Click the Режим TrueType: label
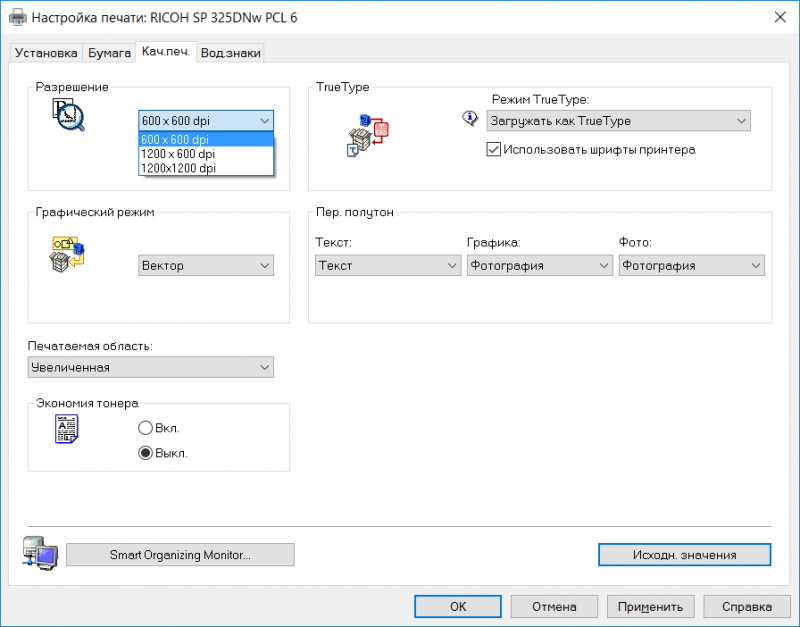Image resolution: width=800 pixels, height=627 pixels. [540, 99]
